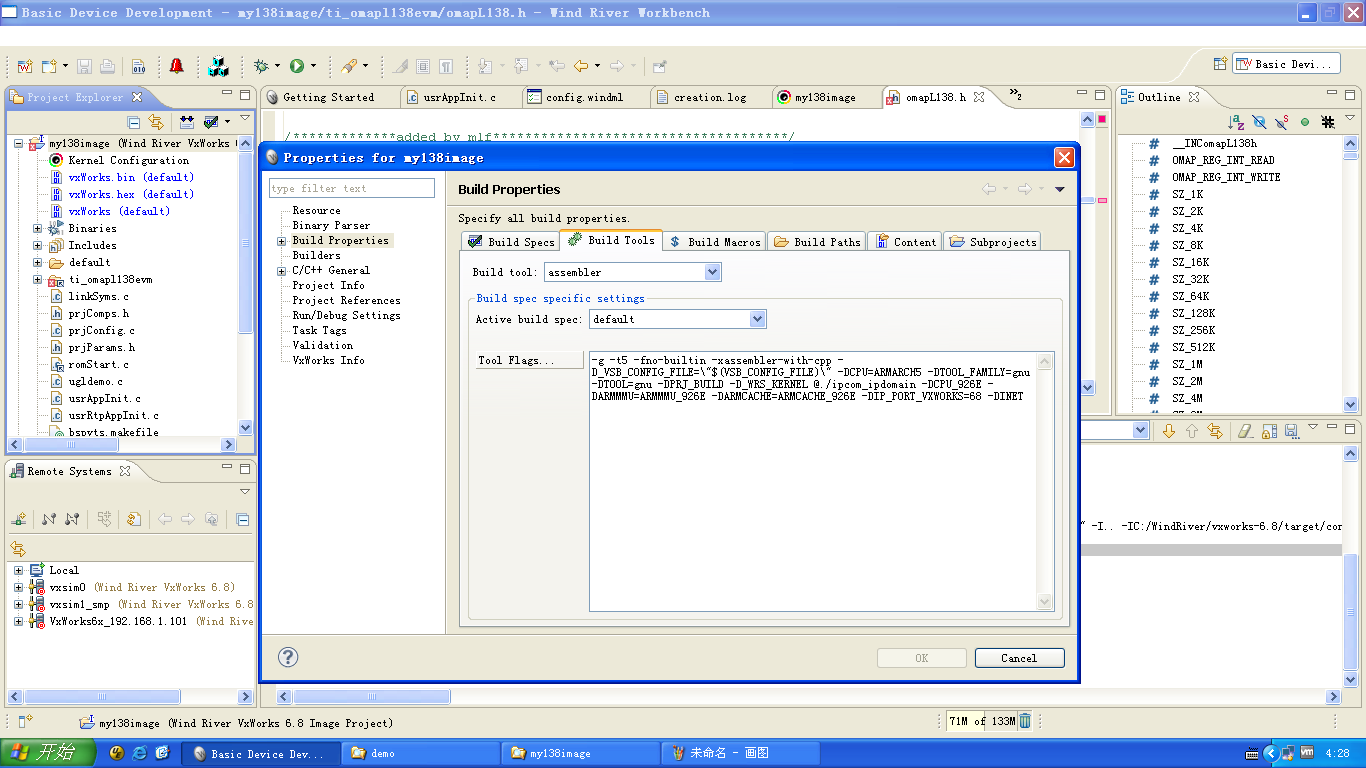This screenshot has width=1366, height=768.
Task: Switch to the demo taskbar window
Action: click(421, 754)
